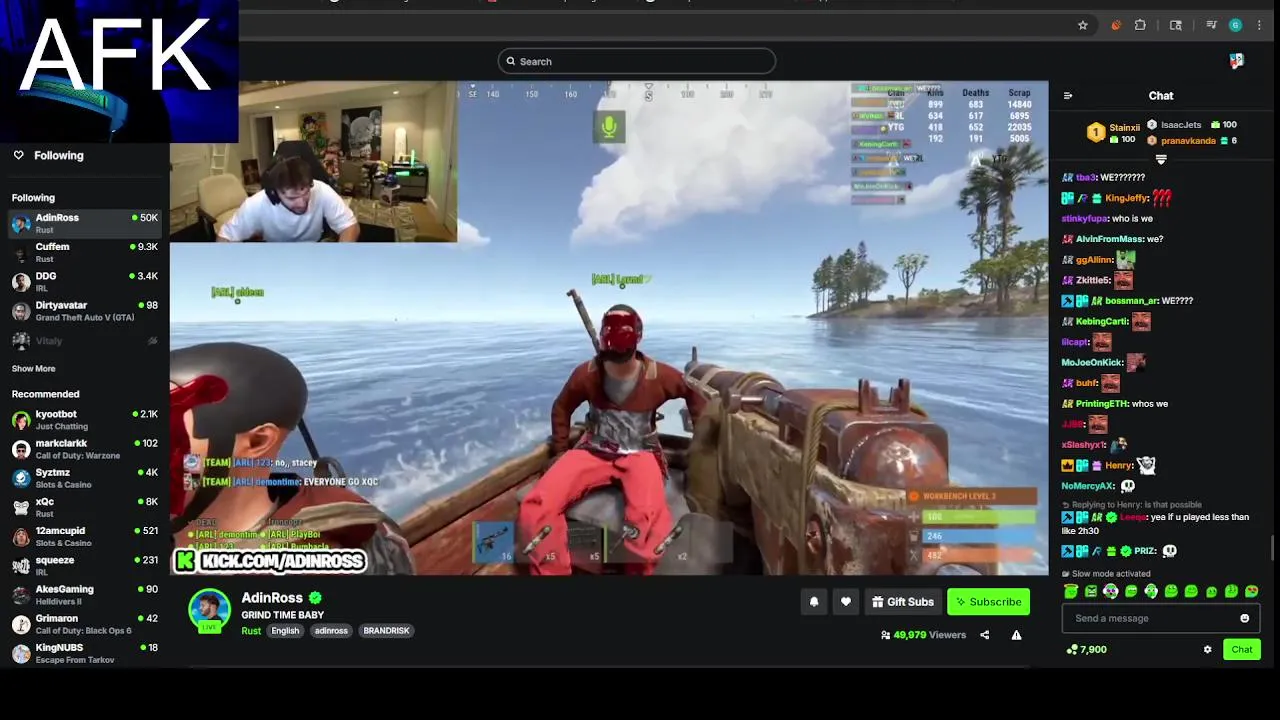Image resolution: width=1280 pixels, height=720 pixels.
Task: Click AdinRoss's verified badge
Action: pos(315,598)
